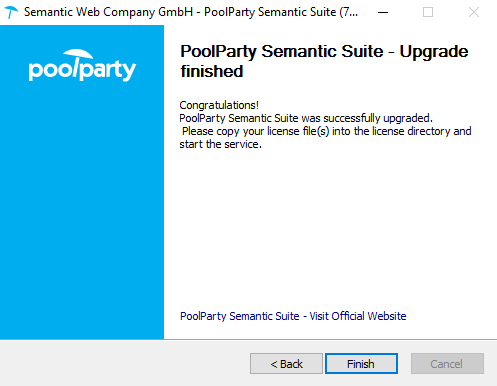The image size is (497, 386).
Task: Click the disabled Cancel button
Action: pos(447,364)
